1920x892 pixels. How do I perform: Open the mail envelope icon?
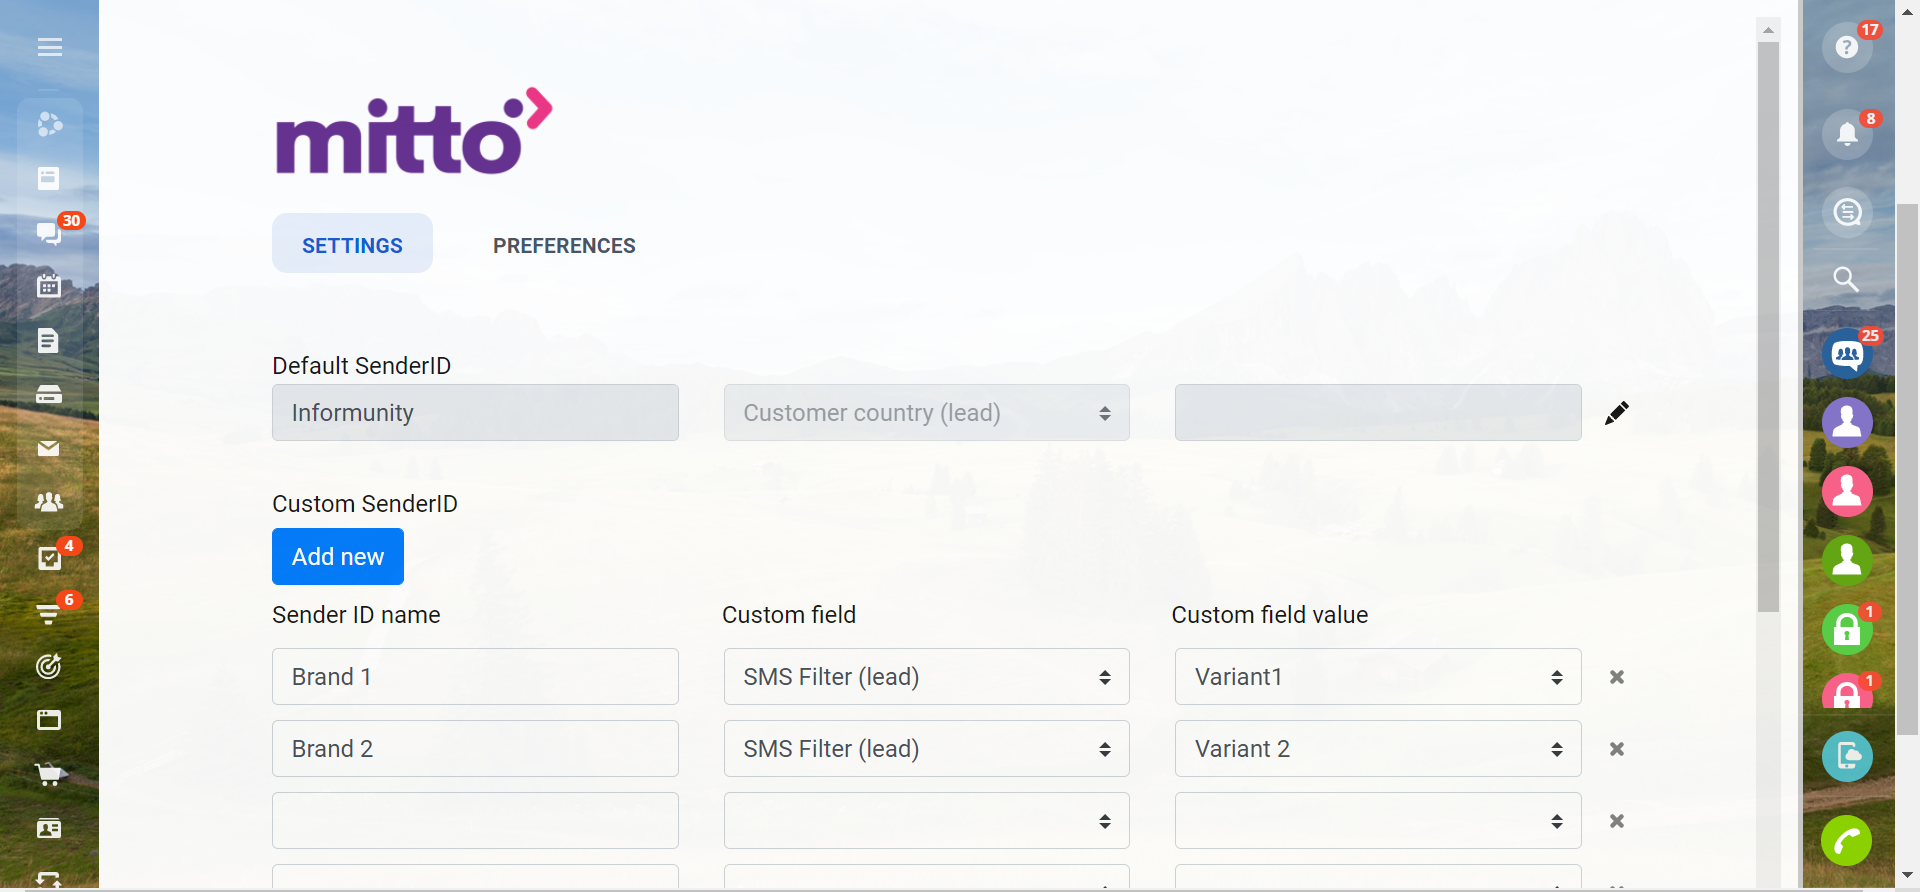pos(48,448)
